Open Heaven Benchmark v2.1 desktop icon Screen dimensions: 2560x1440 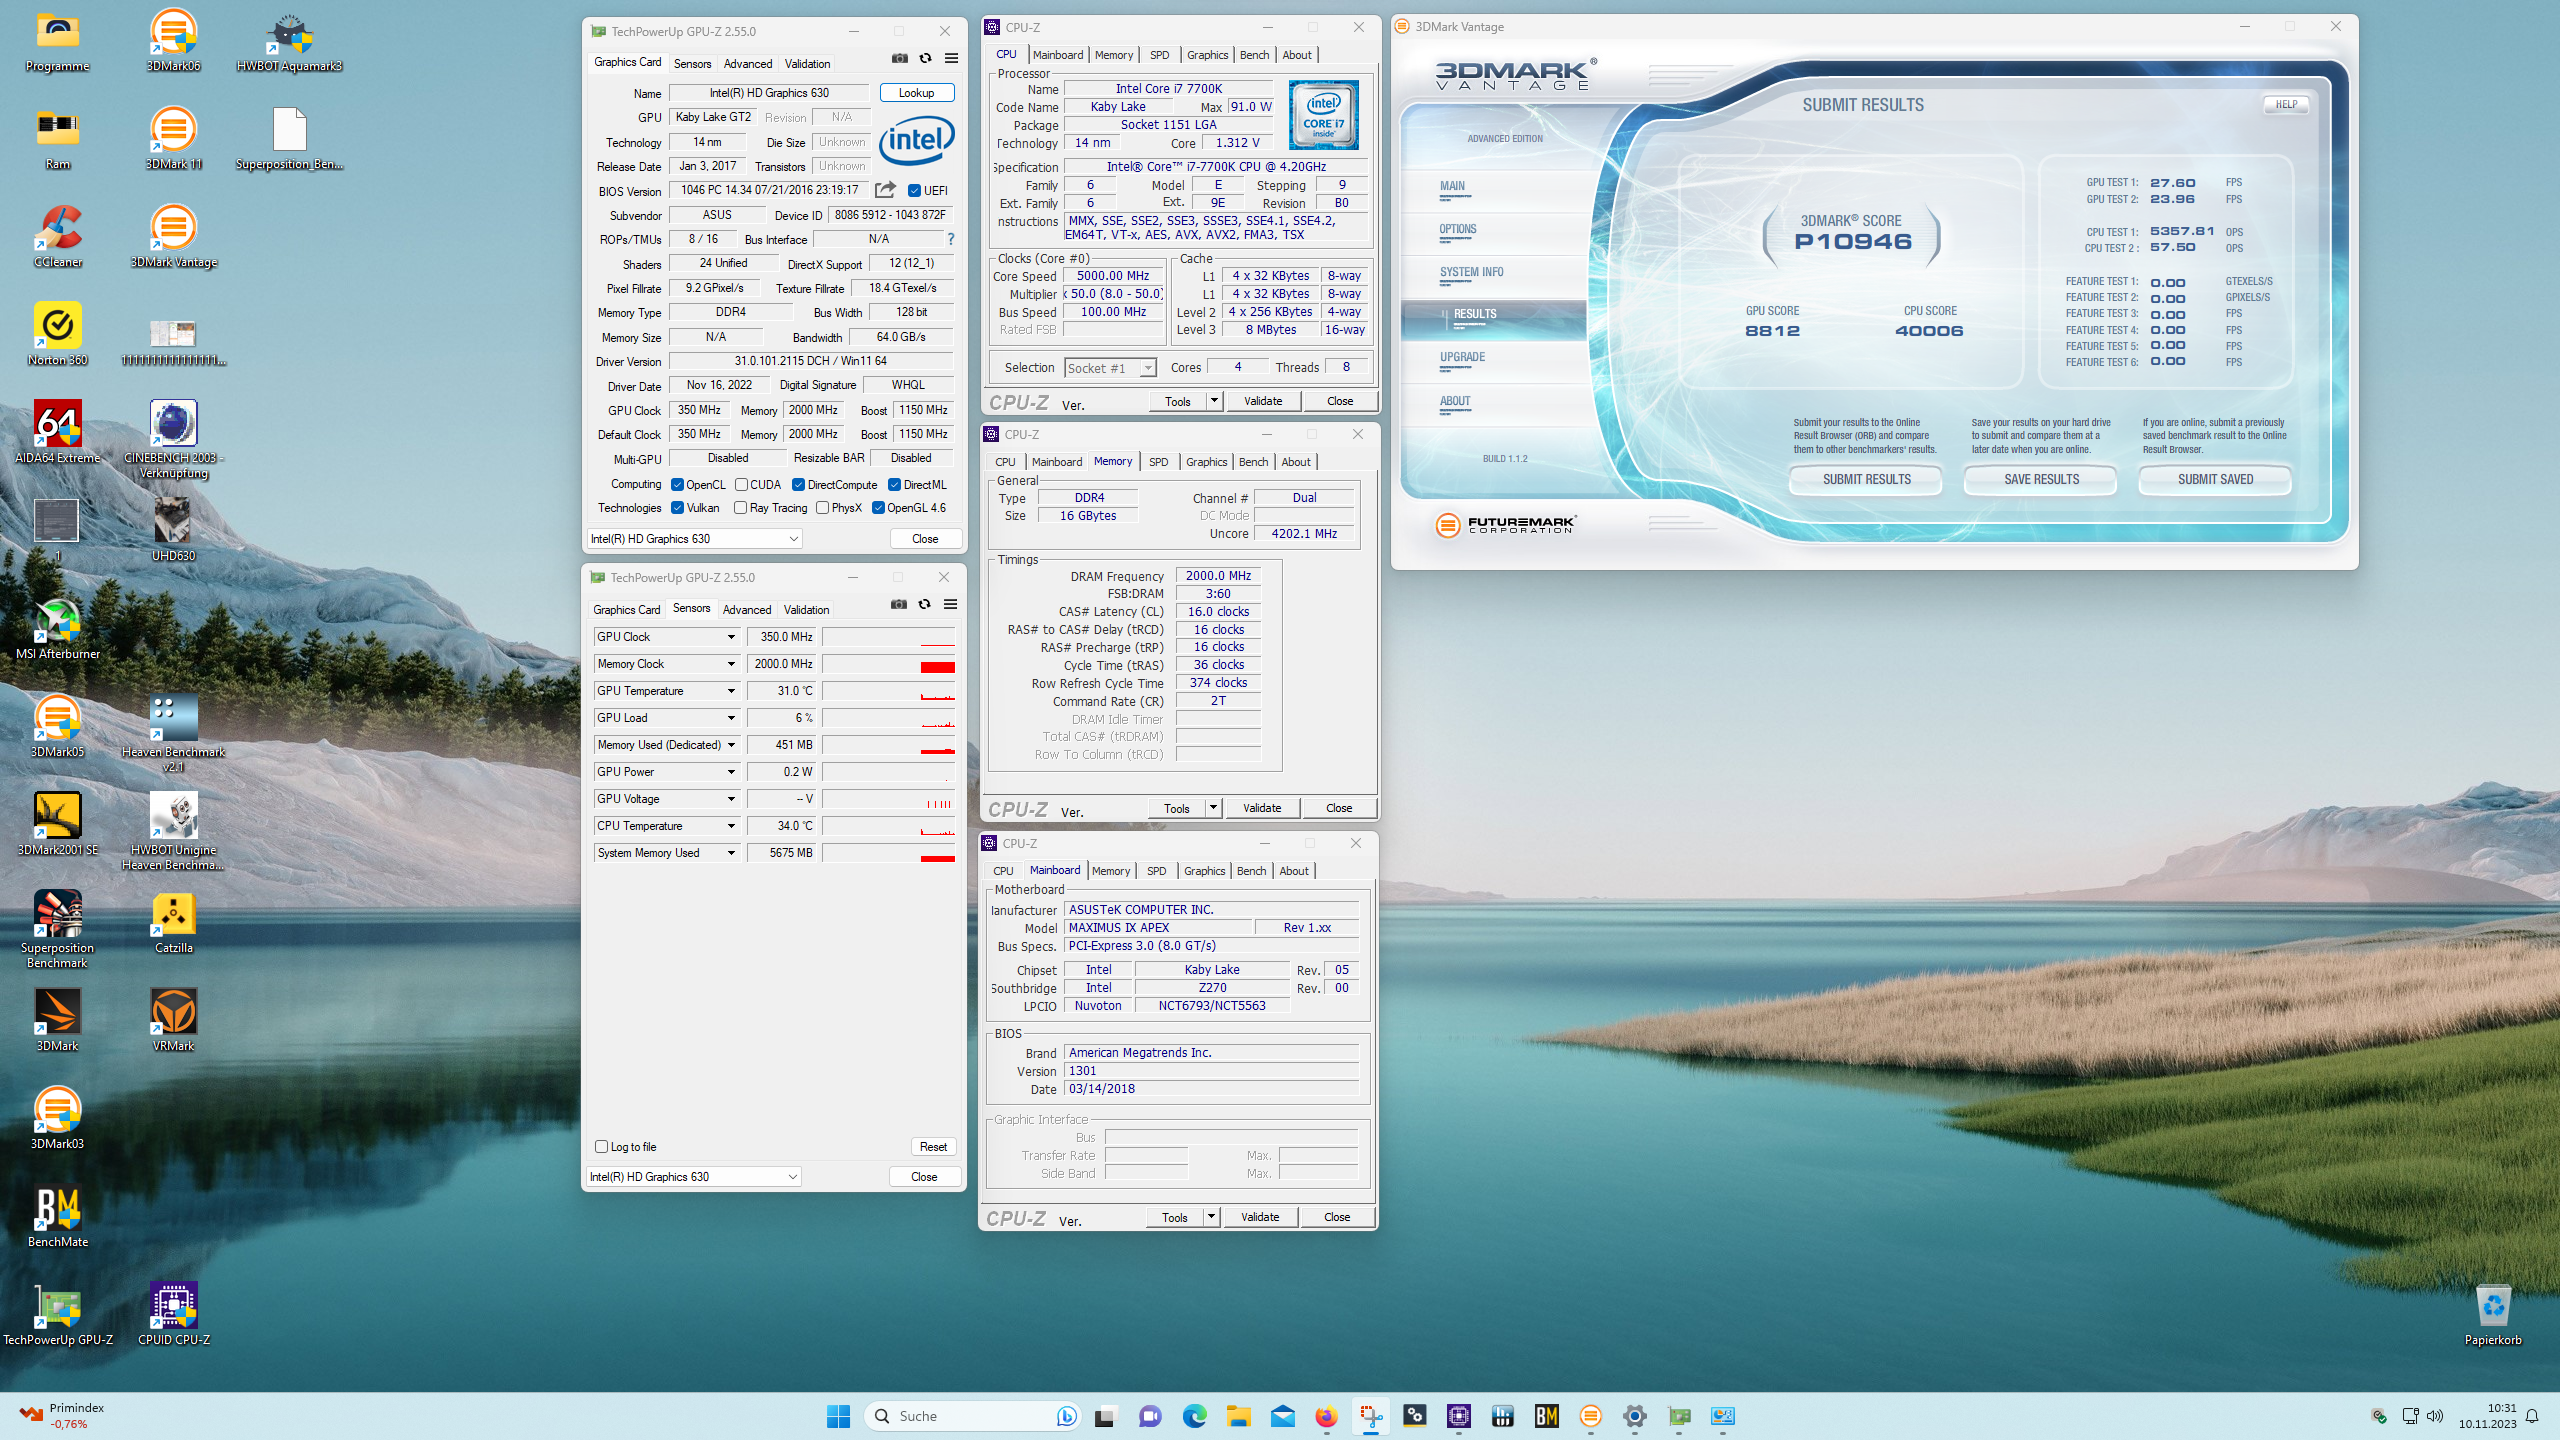(173, 734)
